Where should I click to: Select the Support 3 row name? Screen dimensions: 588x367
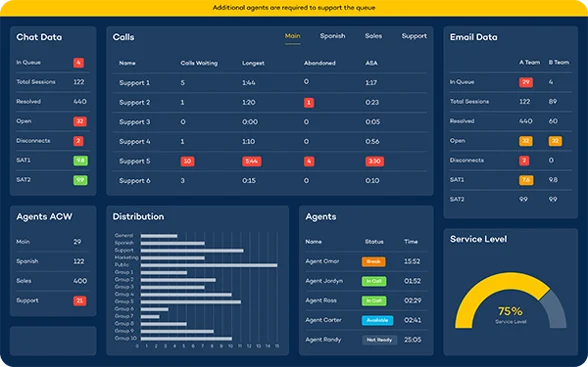click(135, 122)
